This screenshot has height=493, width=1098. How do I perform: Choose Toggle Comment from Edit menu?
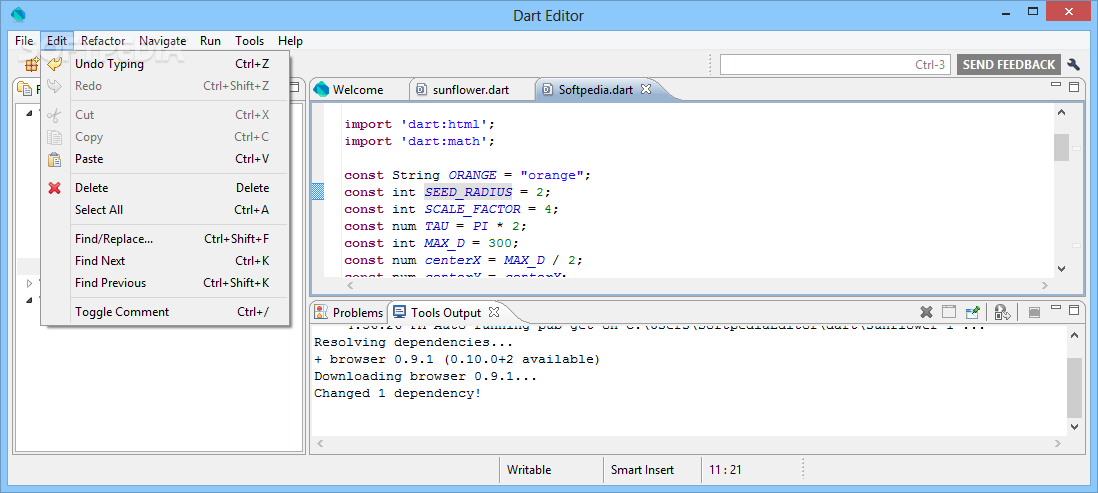click(x=165, y=312)
